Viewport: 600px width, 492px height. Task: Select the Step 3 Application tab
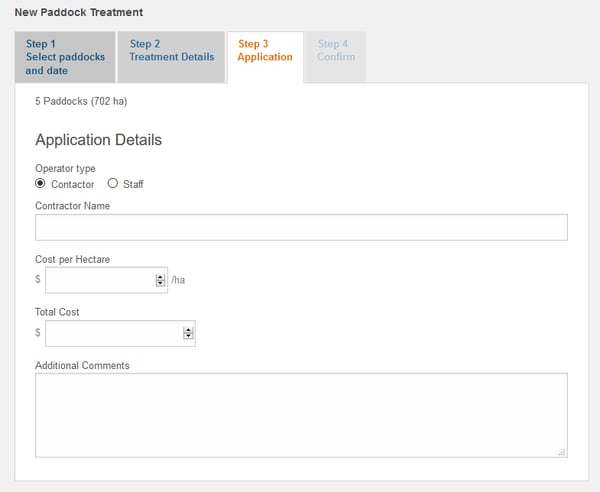(265, 51)
